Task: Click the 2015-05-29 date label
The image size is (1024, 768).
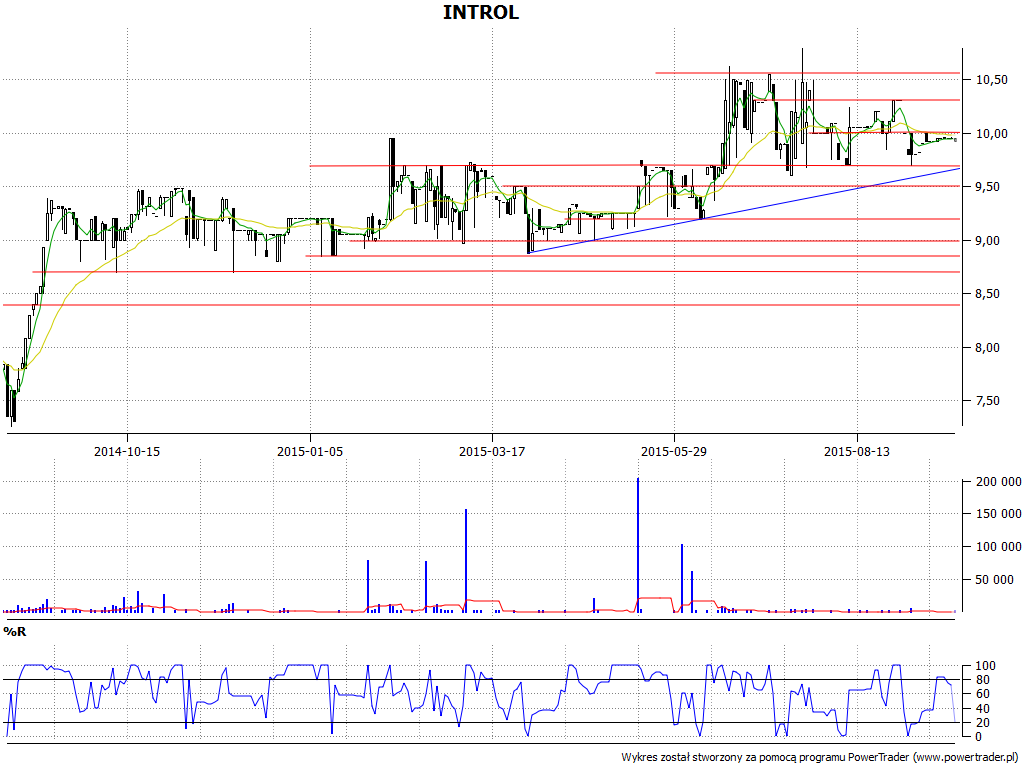Action: coord(674,451)
